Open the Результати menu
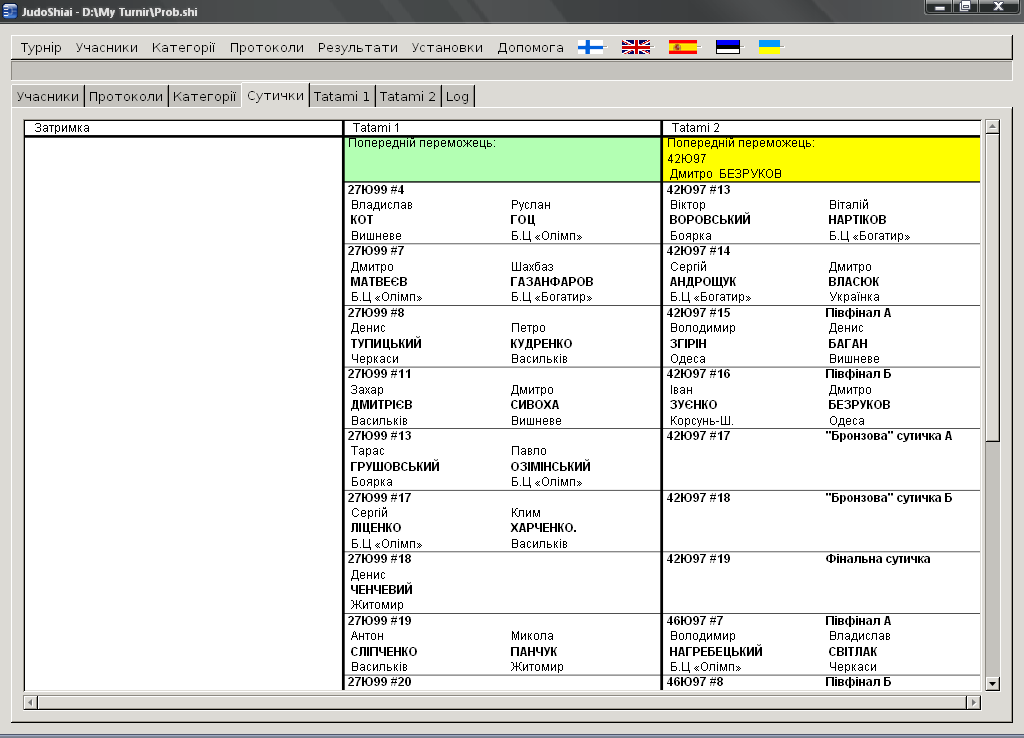The image size is (1024, 738). 358,47
